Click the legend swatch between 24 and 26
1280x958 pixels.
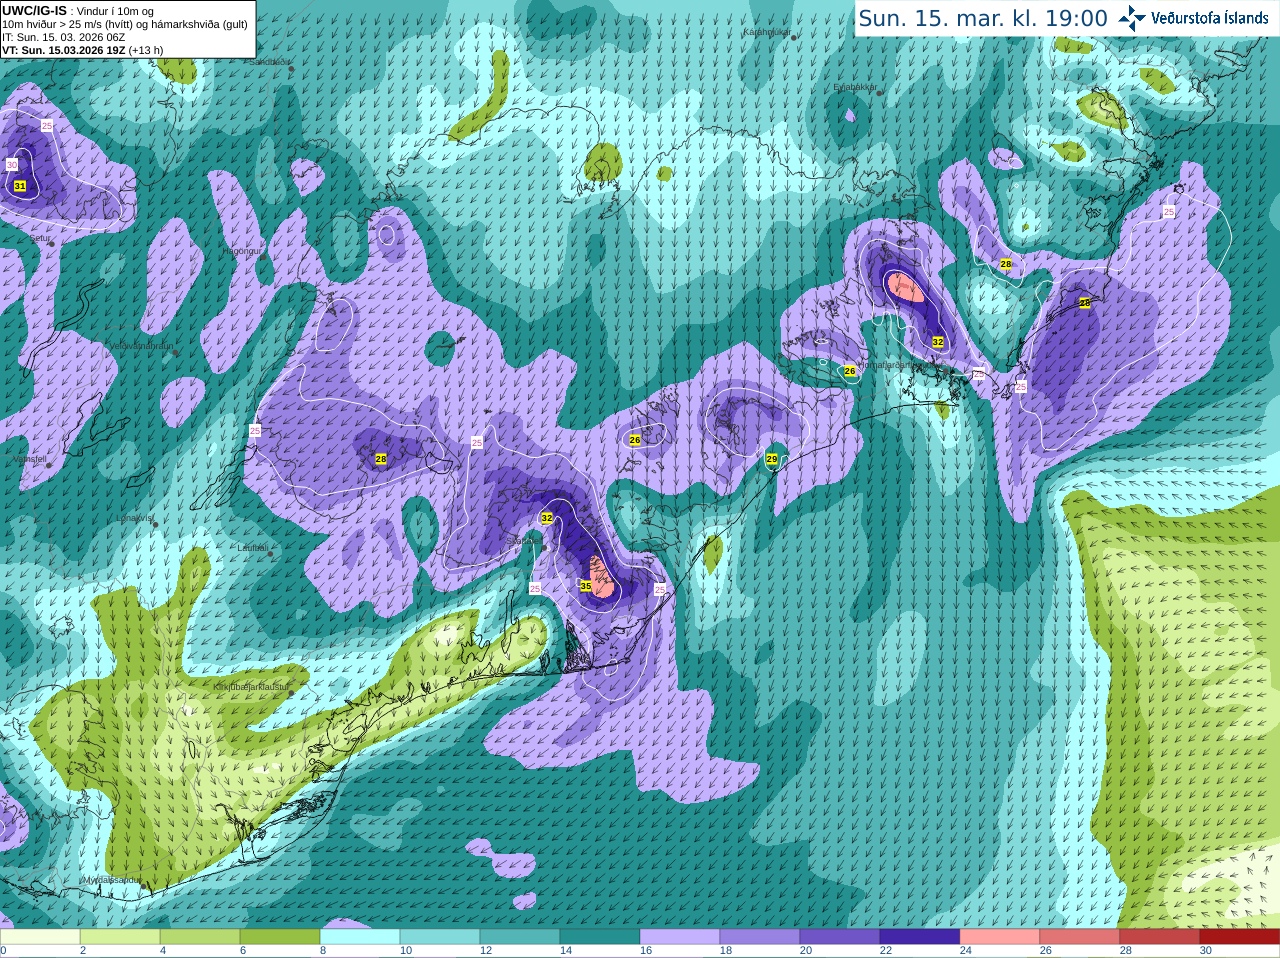(x=1000, y=937)
